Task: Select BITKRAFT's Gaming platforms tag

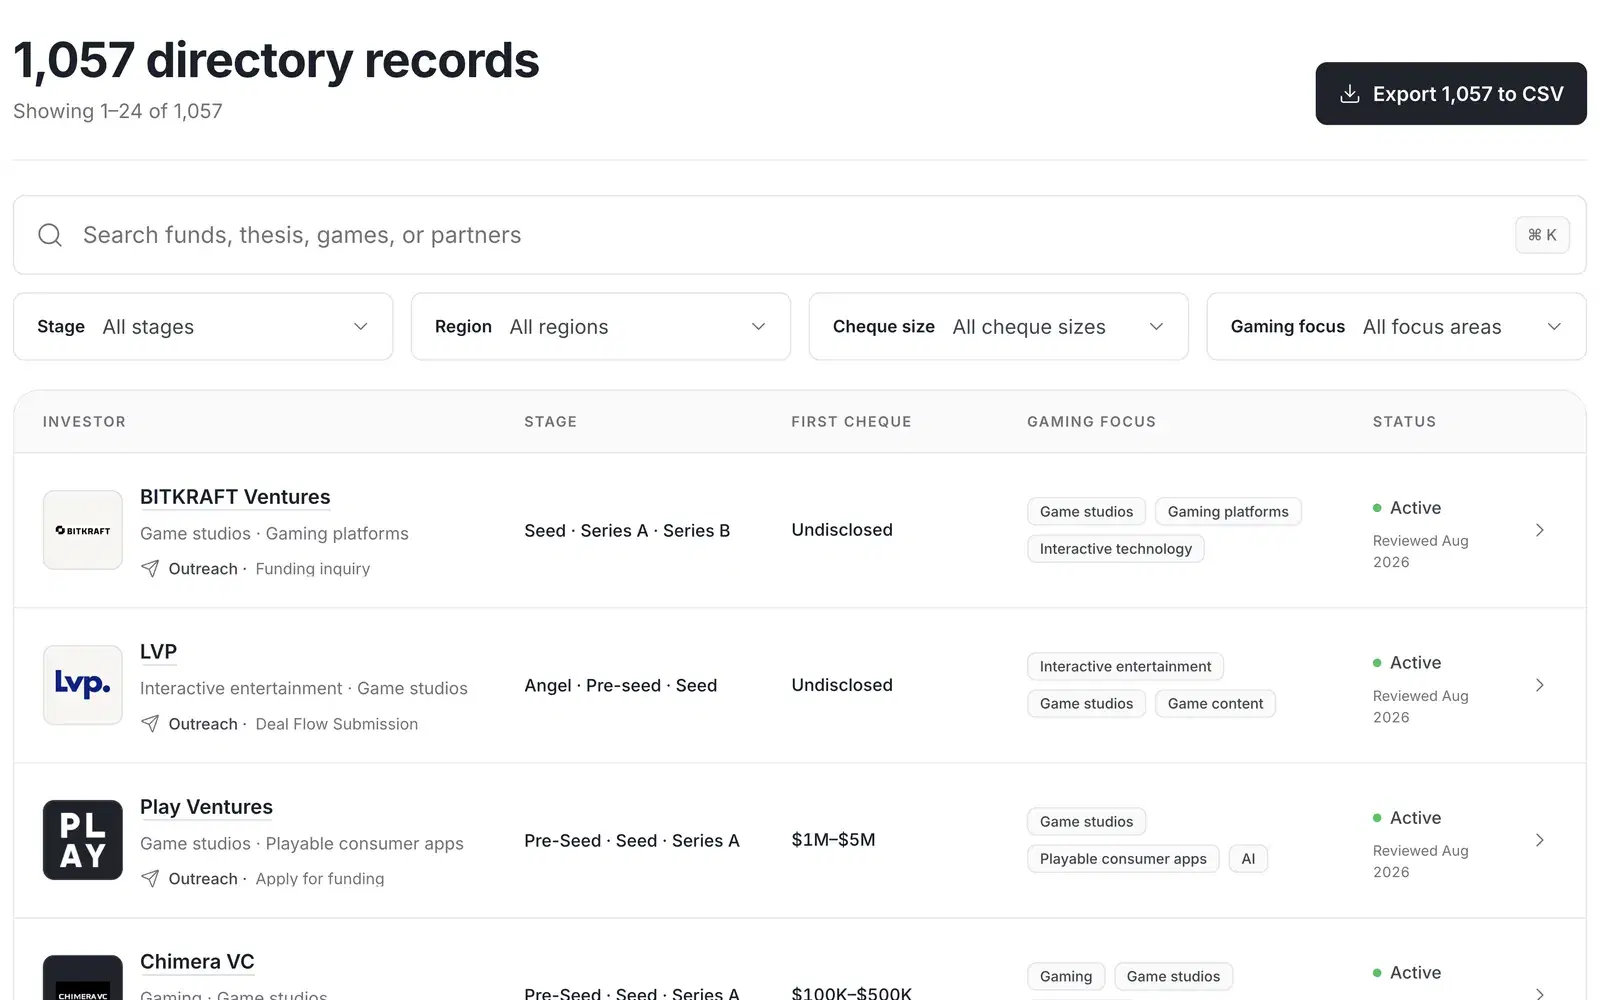Action: (x=1228, y=512)
